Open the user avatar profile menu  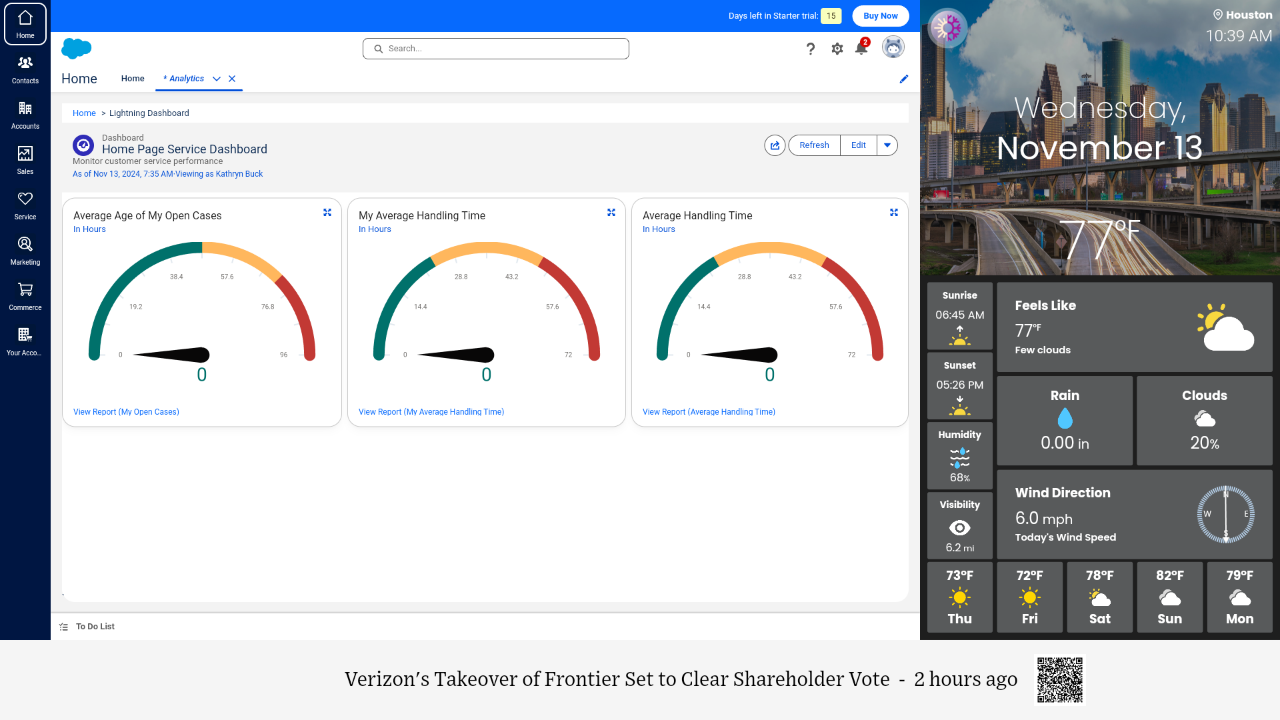pyautogui.click(x=893, y=48)
